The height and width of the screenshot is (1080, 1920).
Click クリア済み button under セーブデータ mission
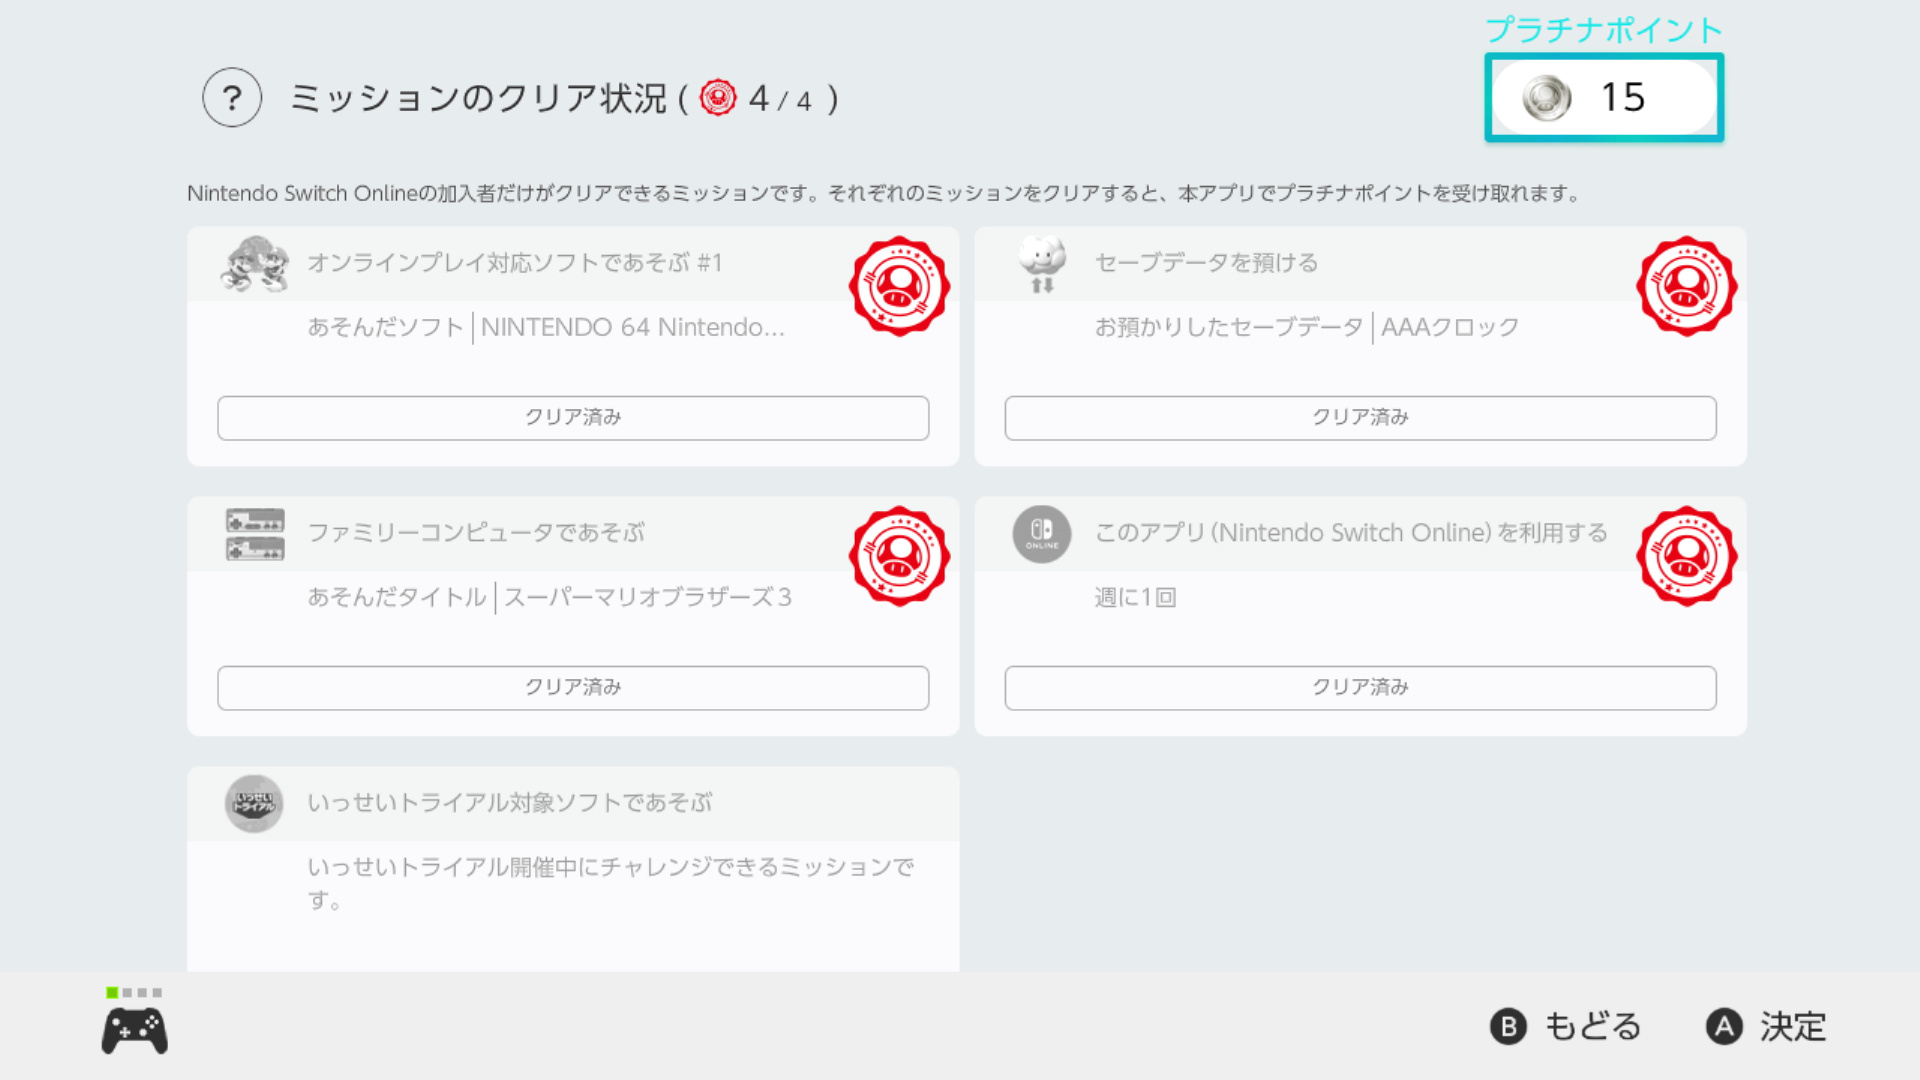[x=1360, y=418]
